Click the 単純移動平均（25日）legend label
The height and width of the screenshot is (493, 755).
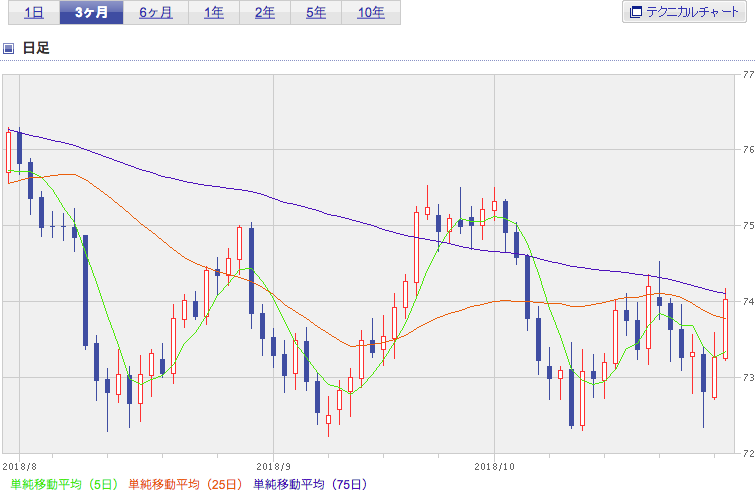tap(185, 484)
